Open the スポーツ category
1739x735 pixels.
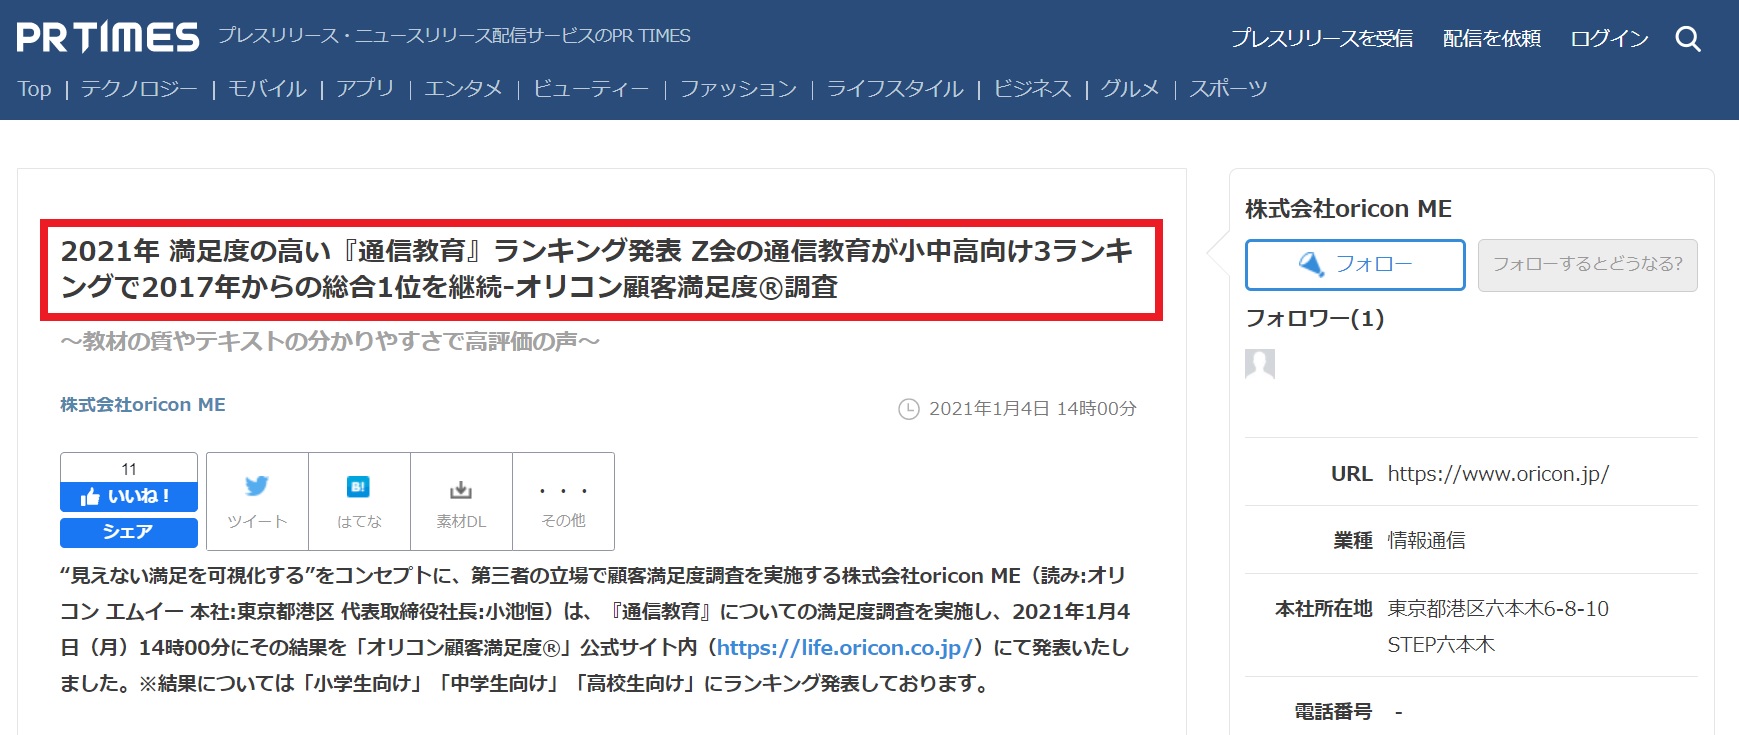tap(1228, 89)
